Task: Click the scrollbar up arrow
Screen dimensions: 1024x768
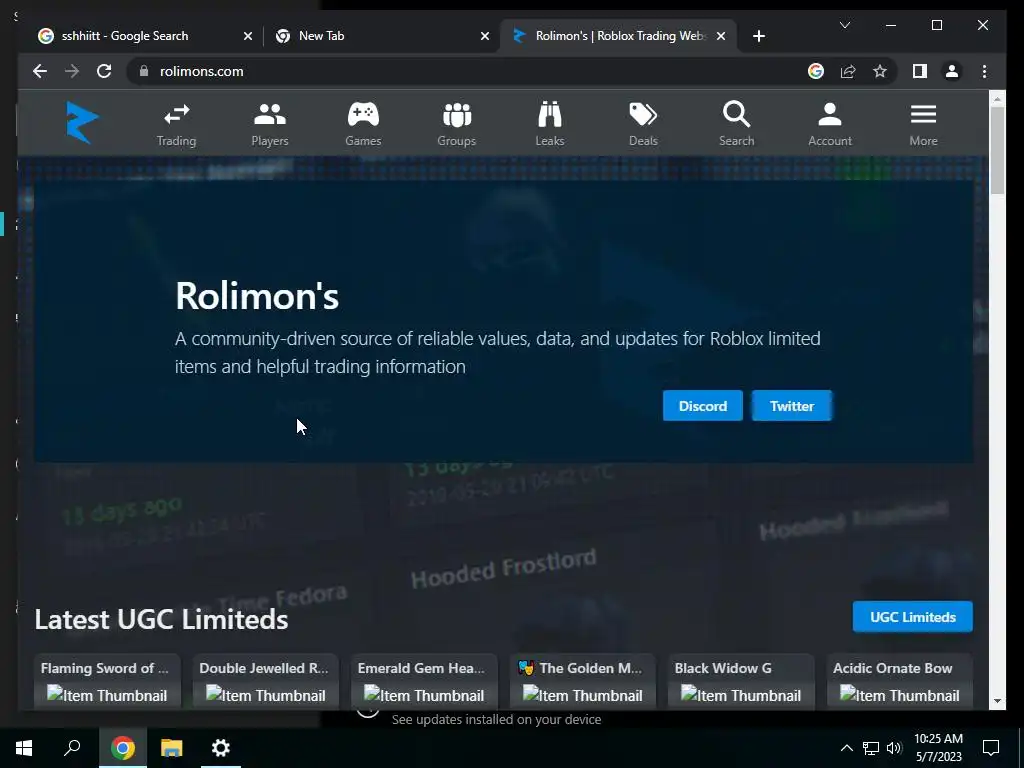Action: click(x=997, y=99)
